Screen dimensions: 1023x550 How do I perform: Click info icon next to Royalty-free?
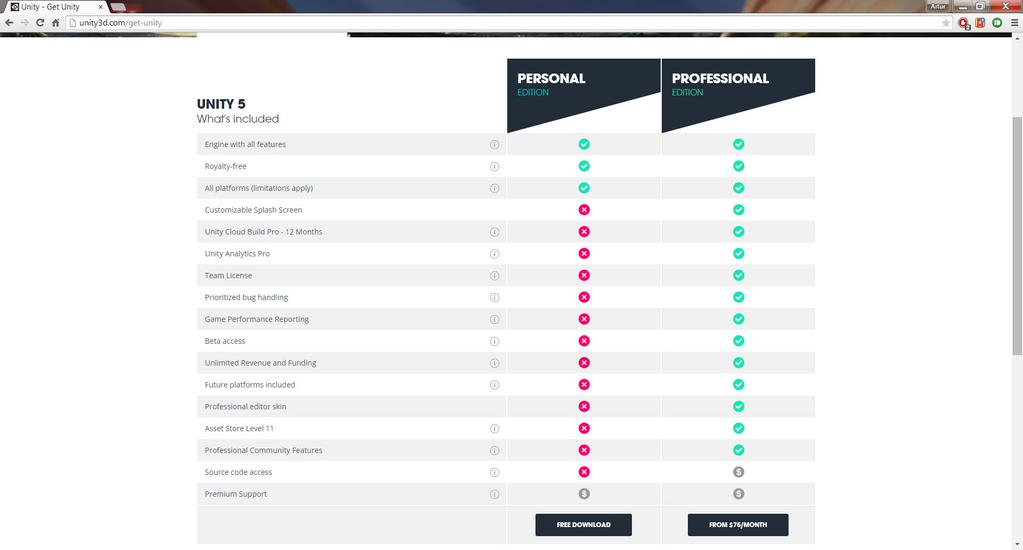[x=495, y=166]
